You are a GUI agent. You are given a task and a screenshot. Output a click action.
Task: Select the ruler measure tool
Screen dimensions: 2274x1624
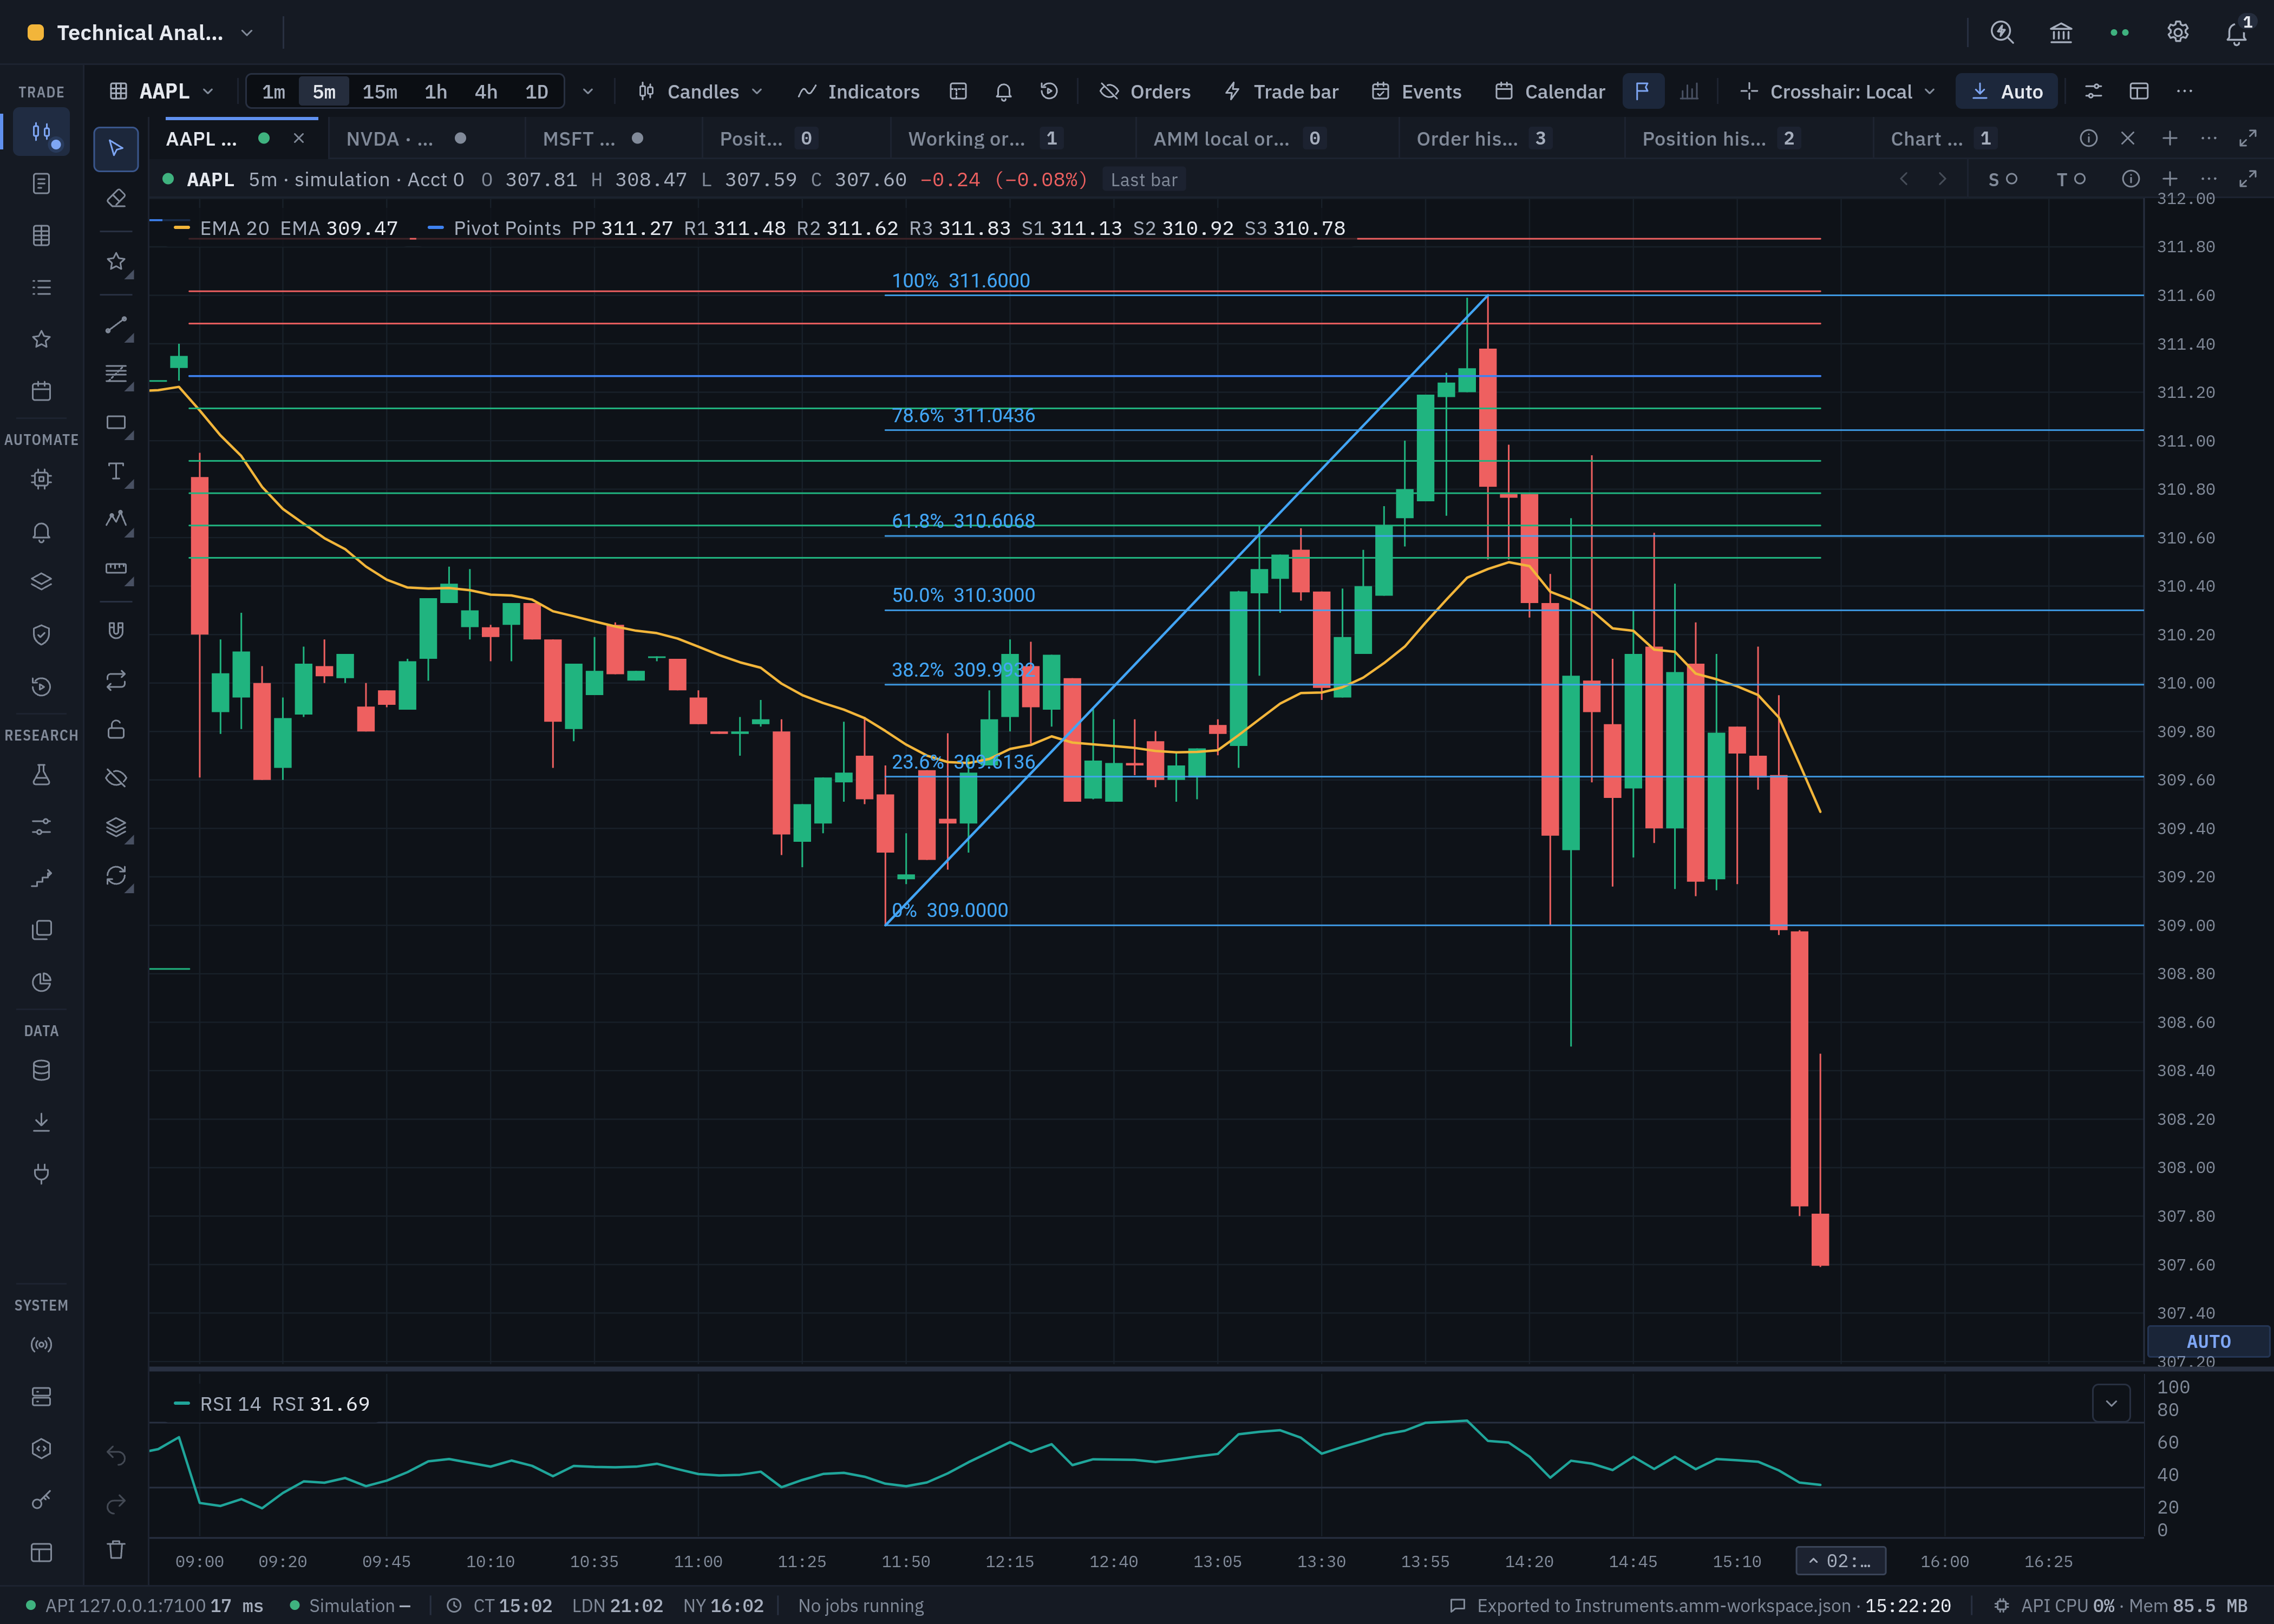click(x=116, y=568)
